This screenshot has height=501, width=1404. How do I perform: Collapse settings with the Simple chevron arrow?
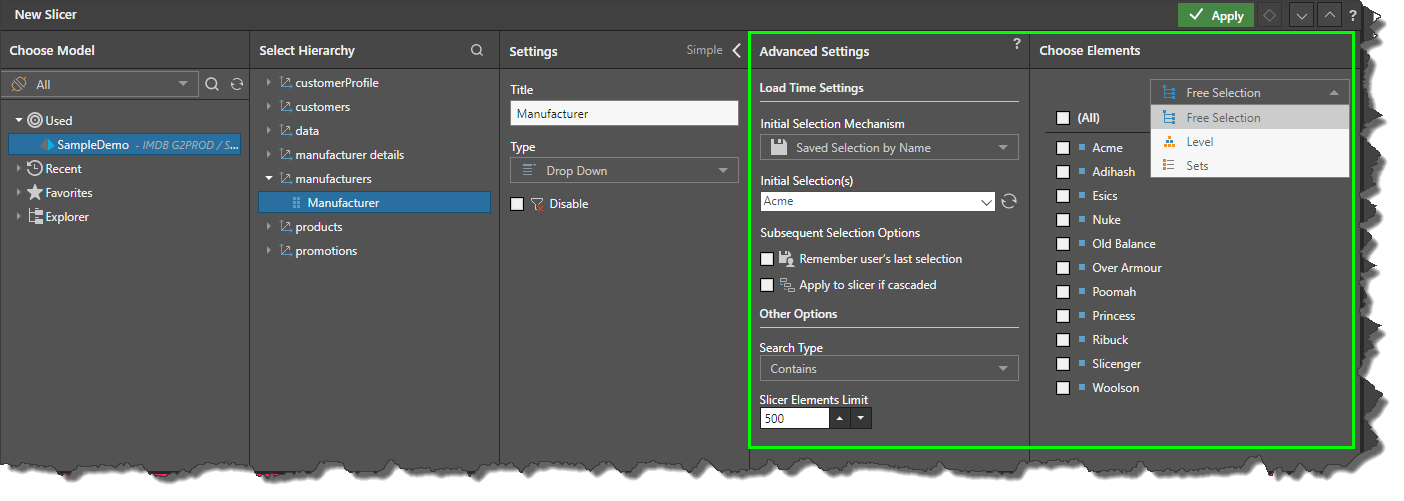tap(737, 50)
